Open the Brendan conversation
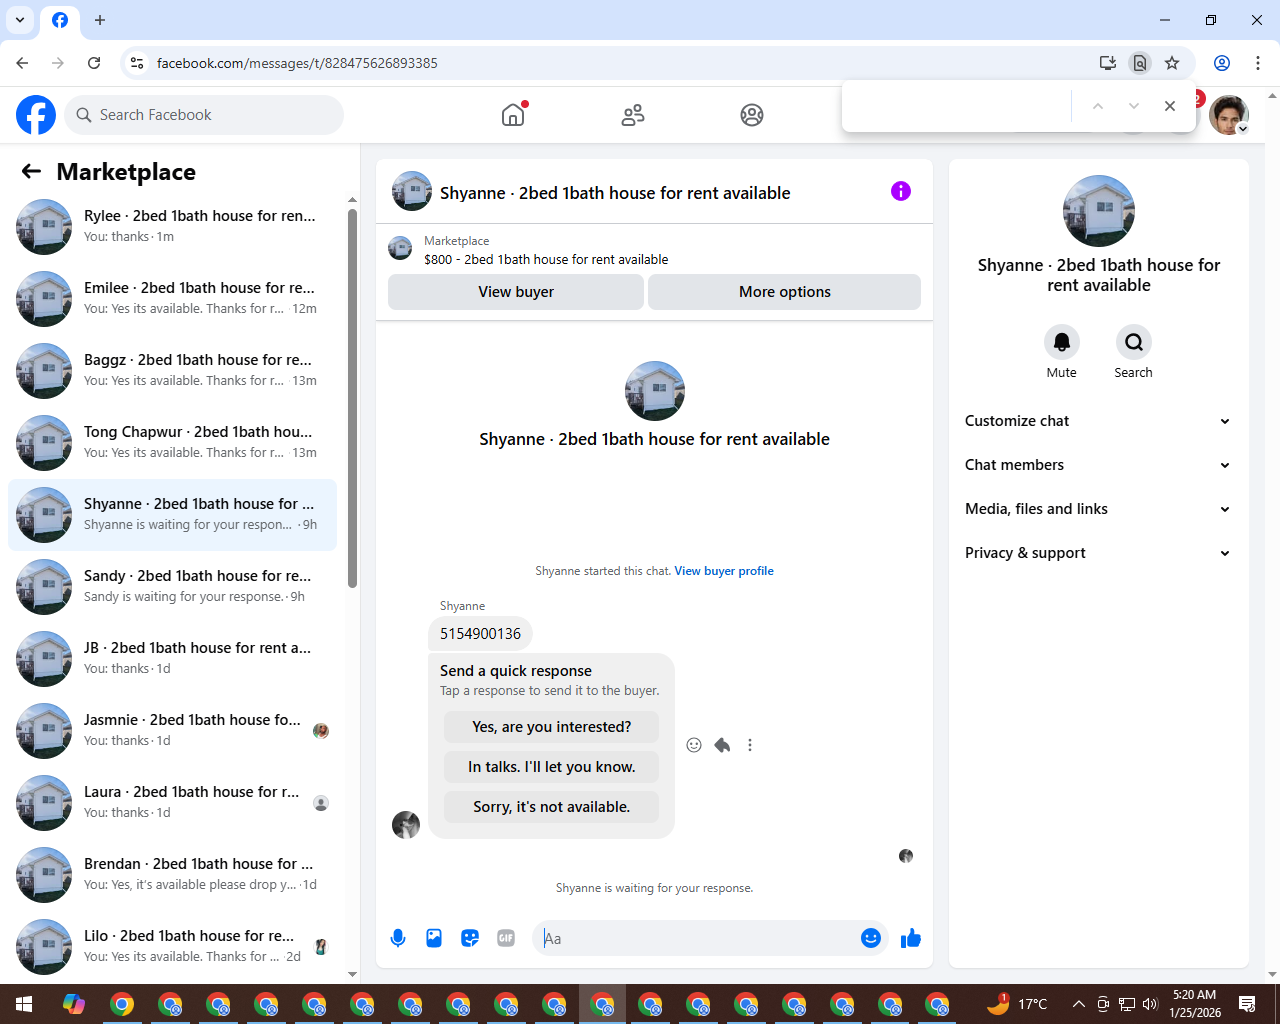The height and width of the screenshot is (1024, 1280). [173, 875]
